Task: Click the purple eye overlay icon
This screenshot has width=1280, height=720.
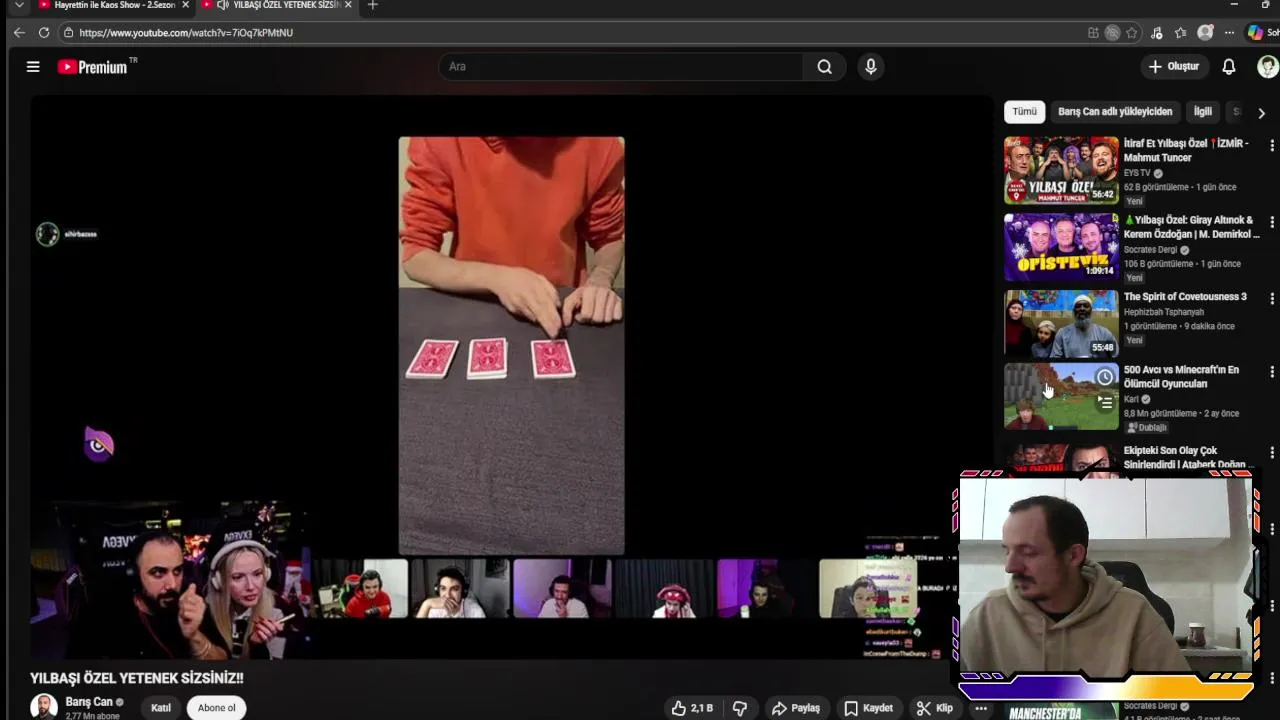Action: 98,444
